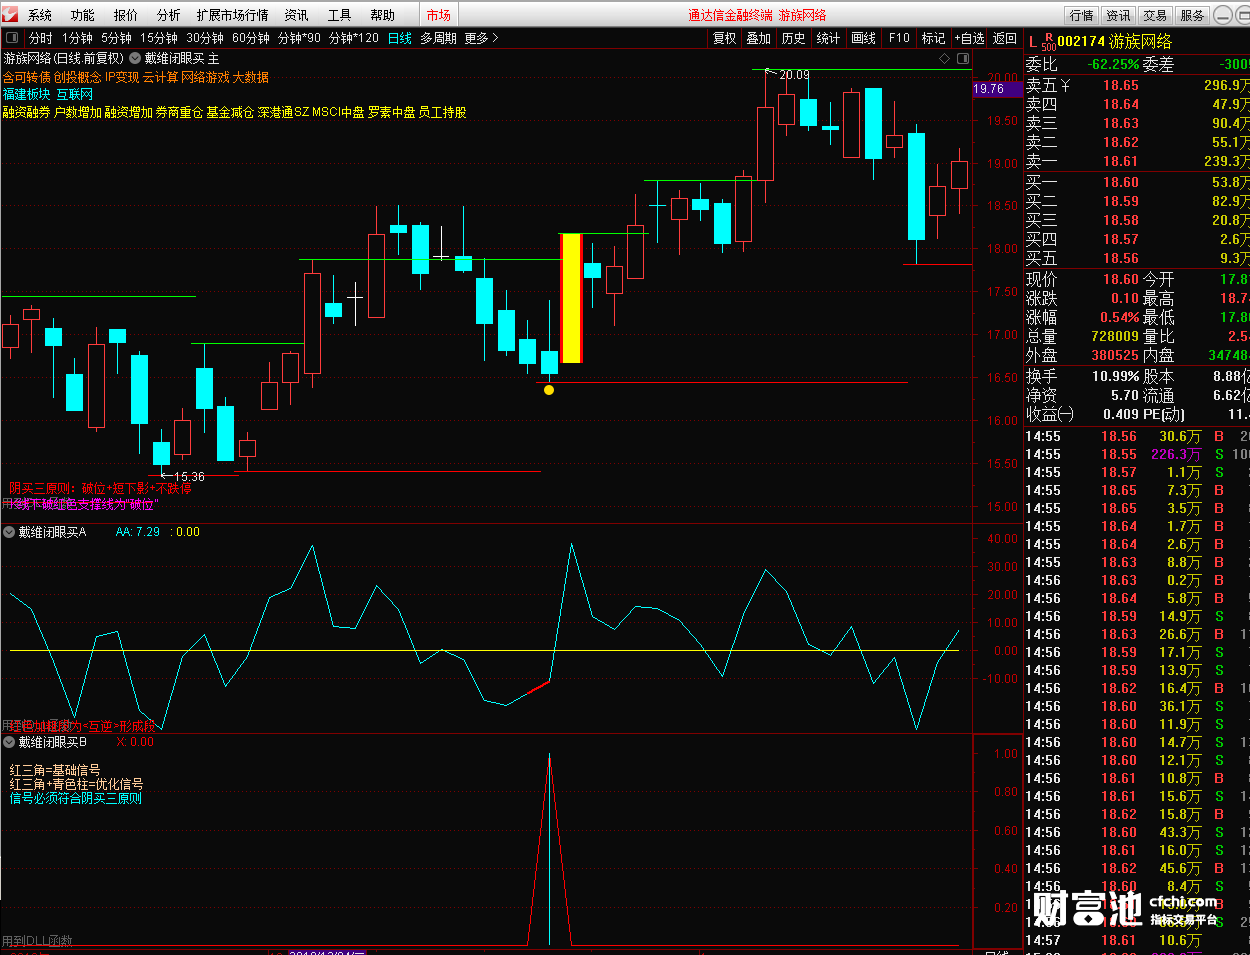This screenshot has height=955, width=1250.
Task: Click the 20.09 high price label
Action: pos(795,74)
